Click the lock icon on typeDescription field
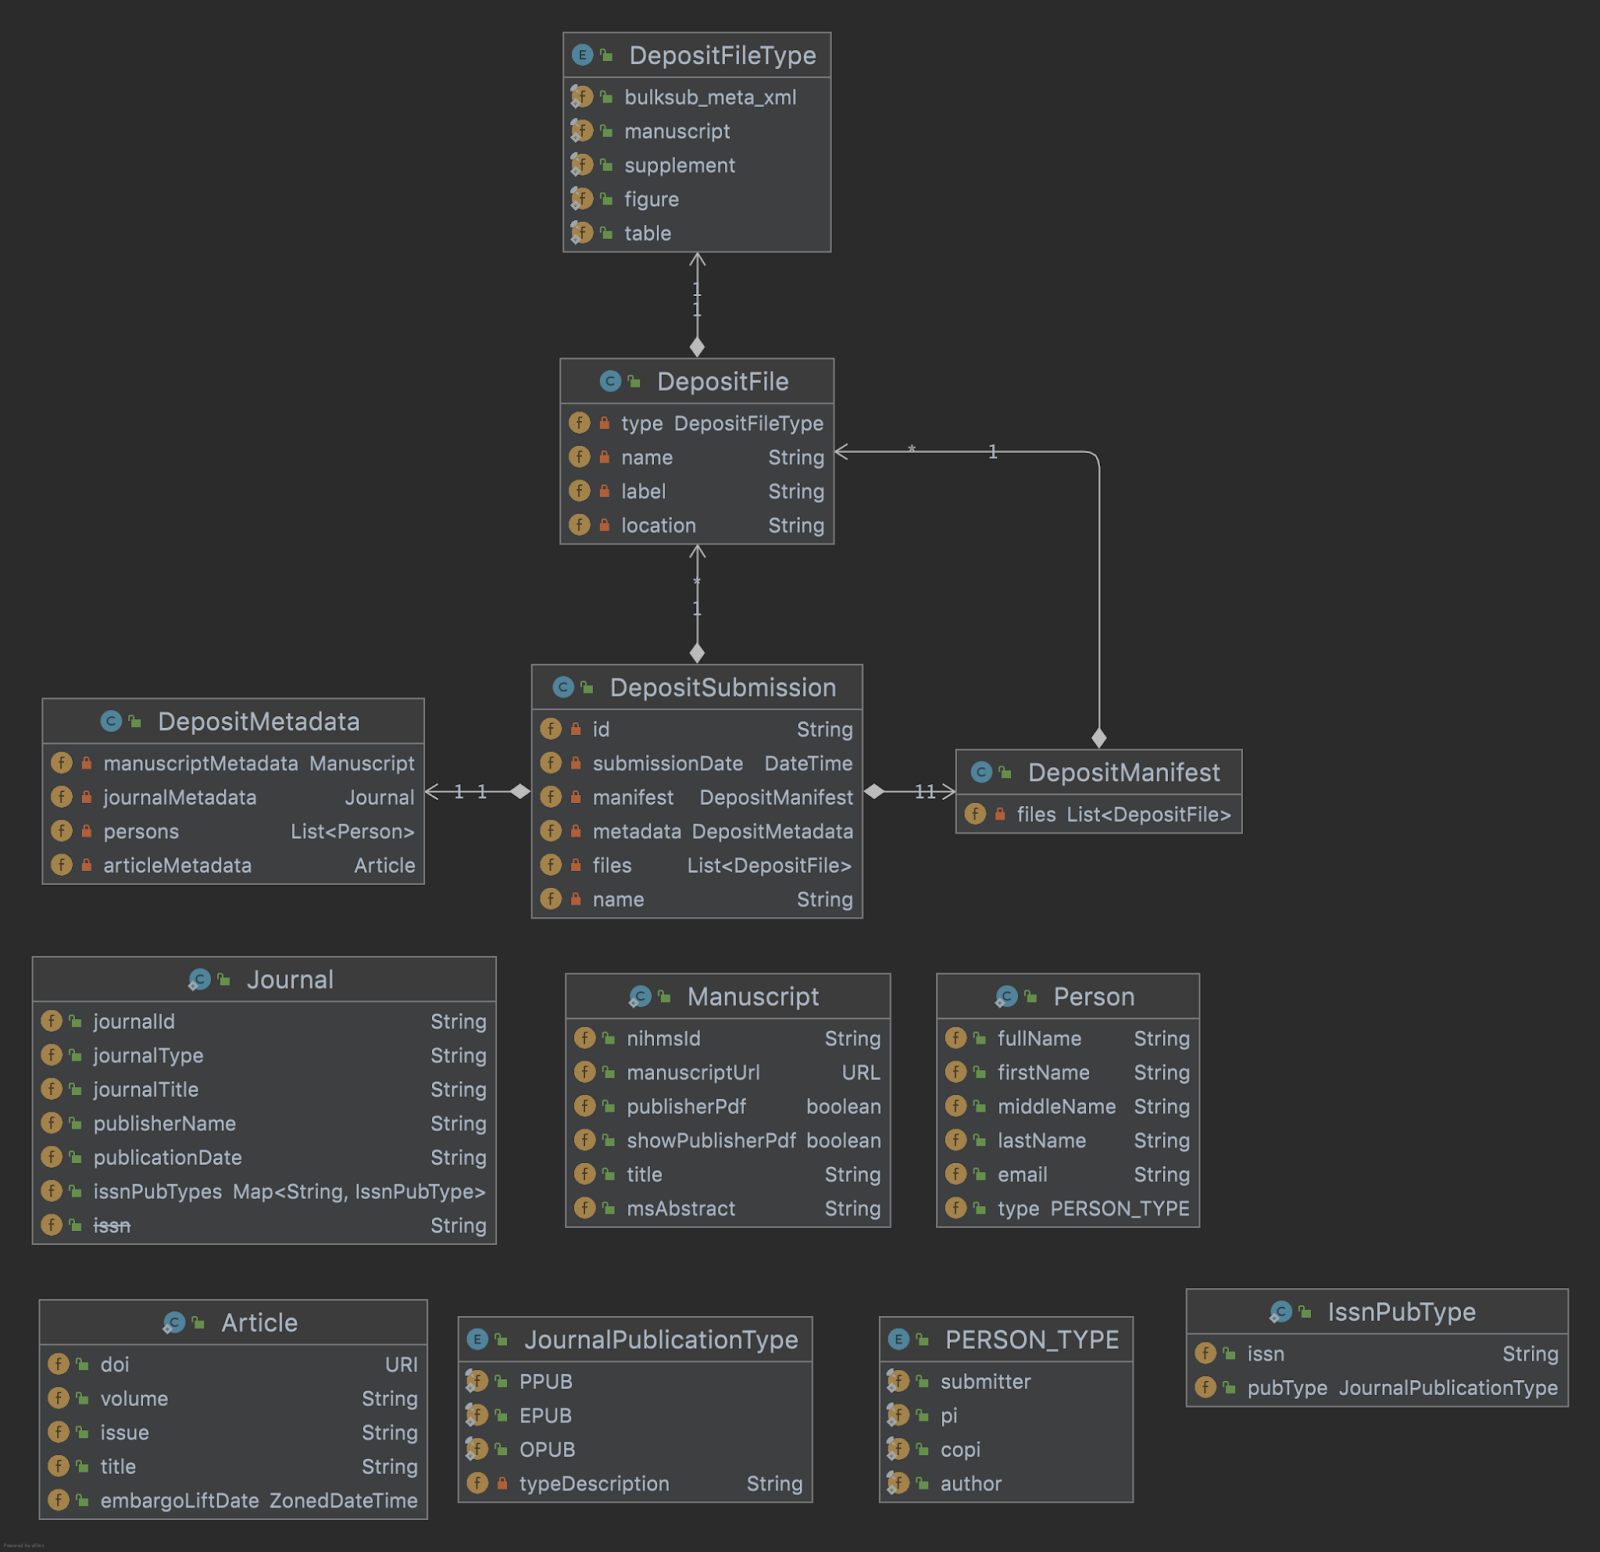 (x=502, y=1483)
